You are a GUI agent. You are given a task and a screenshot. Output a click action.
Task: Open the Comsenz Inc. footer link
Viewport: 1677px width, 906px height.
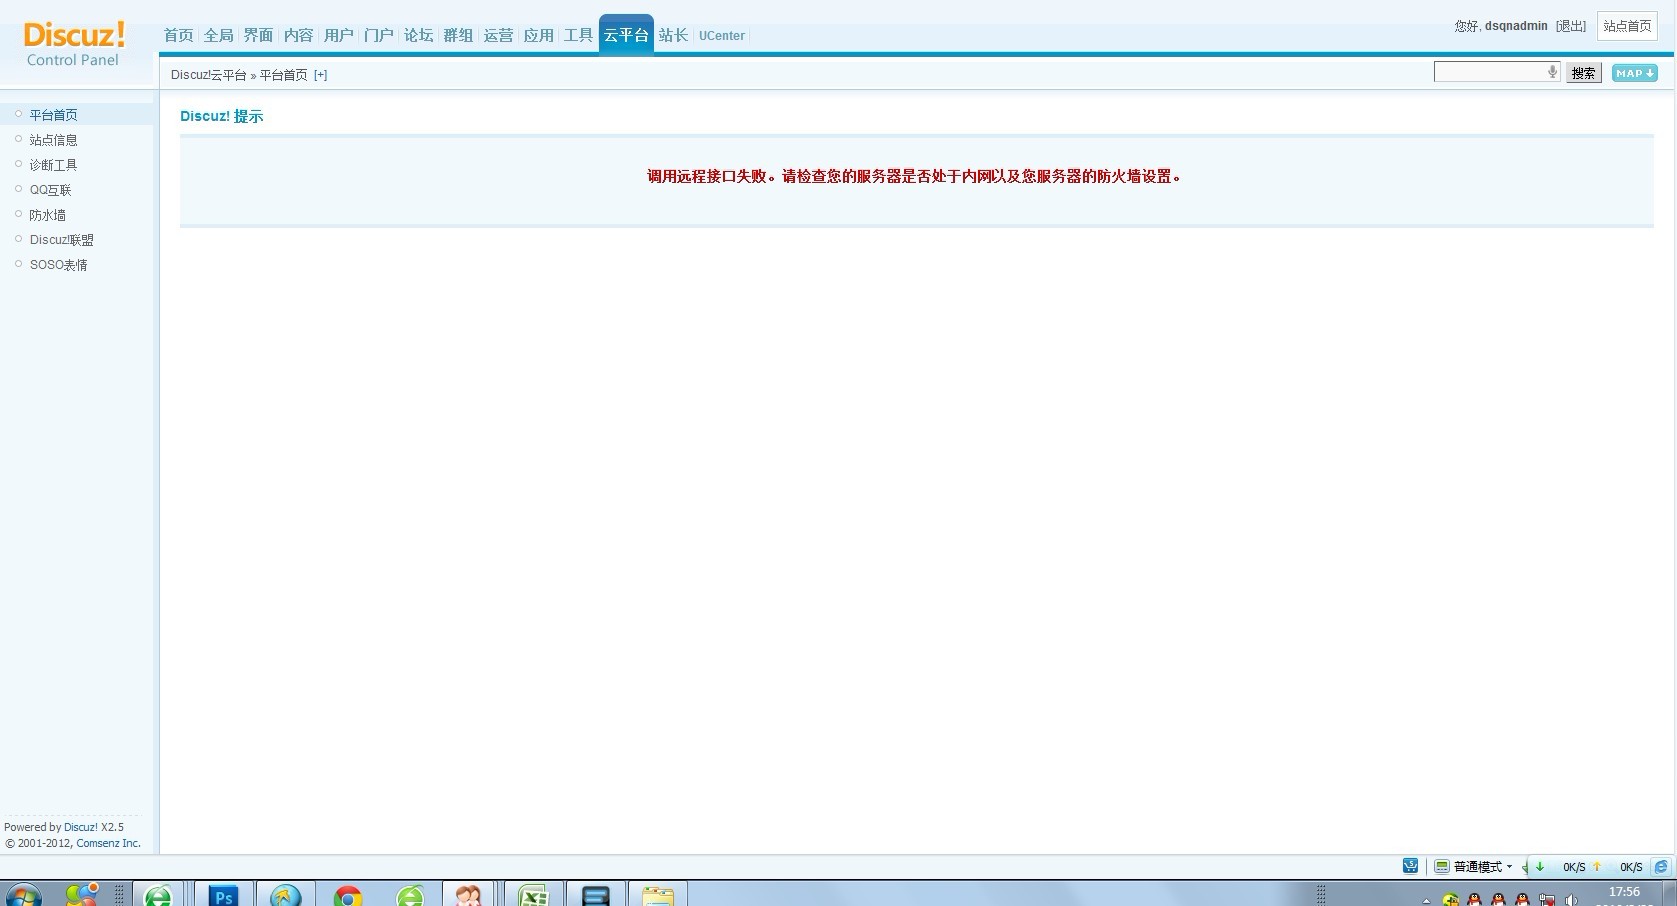point(108,843)
